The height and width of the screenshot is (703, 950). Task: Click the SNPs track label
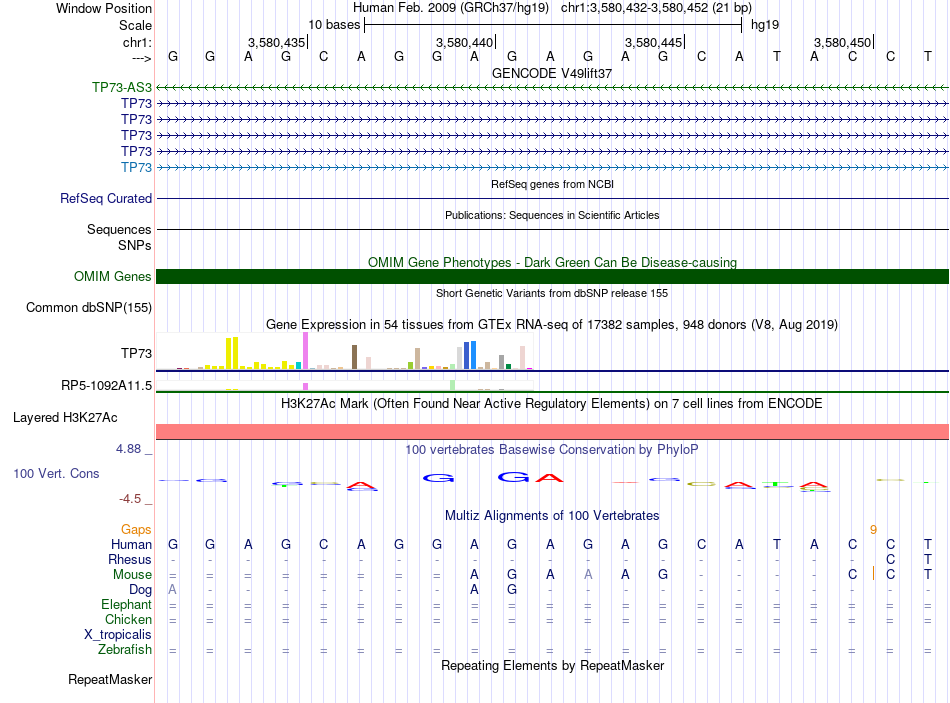click(135, 245)
